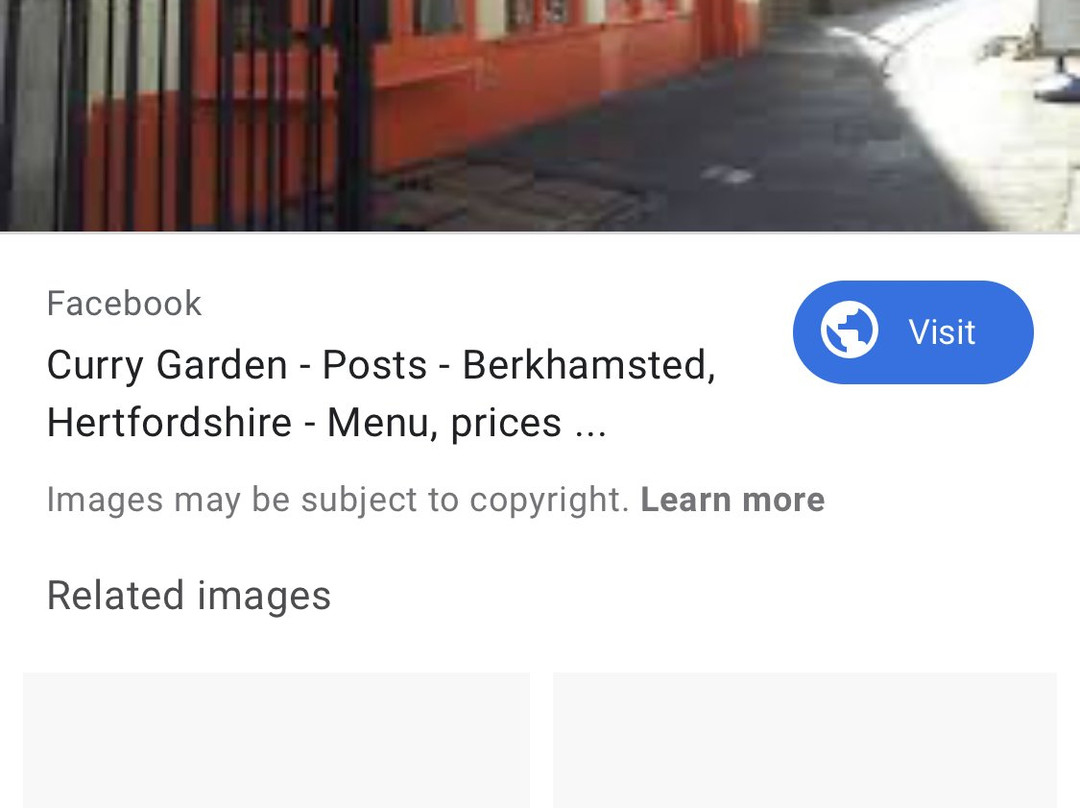Click the blue Visit button
Image resolution: width=1080 pixels, height=808 pixels.
click(x=913, y=332)
